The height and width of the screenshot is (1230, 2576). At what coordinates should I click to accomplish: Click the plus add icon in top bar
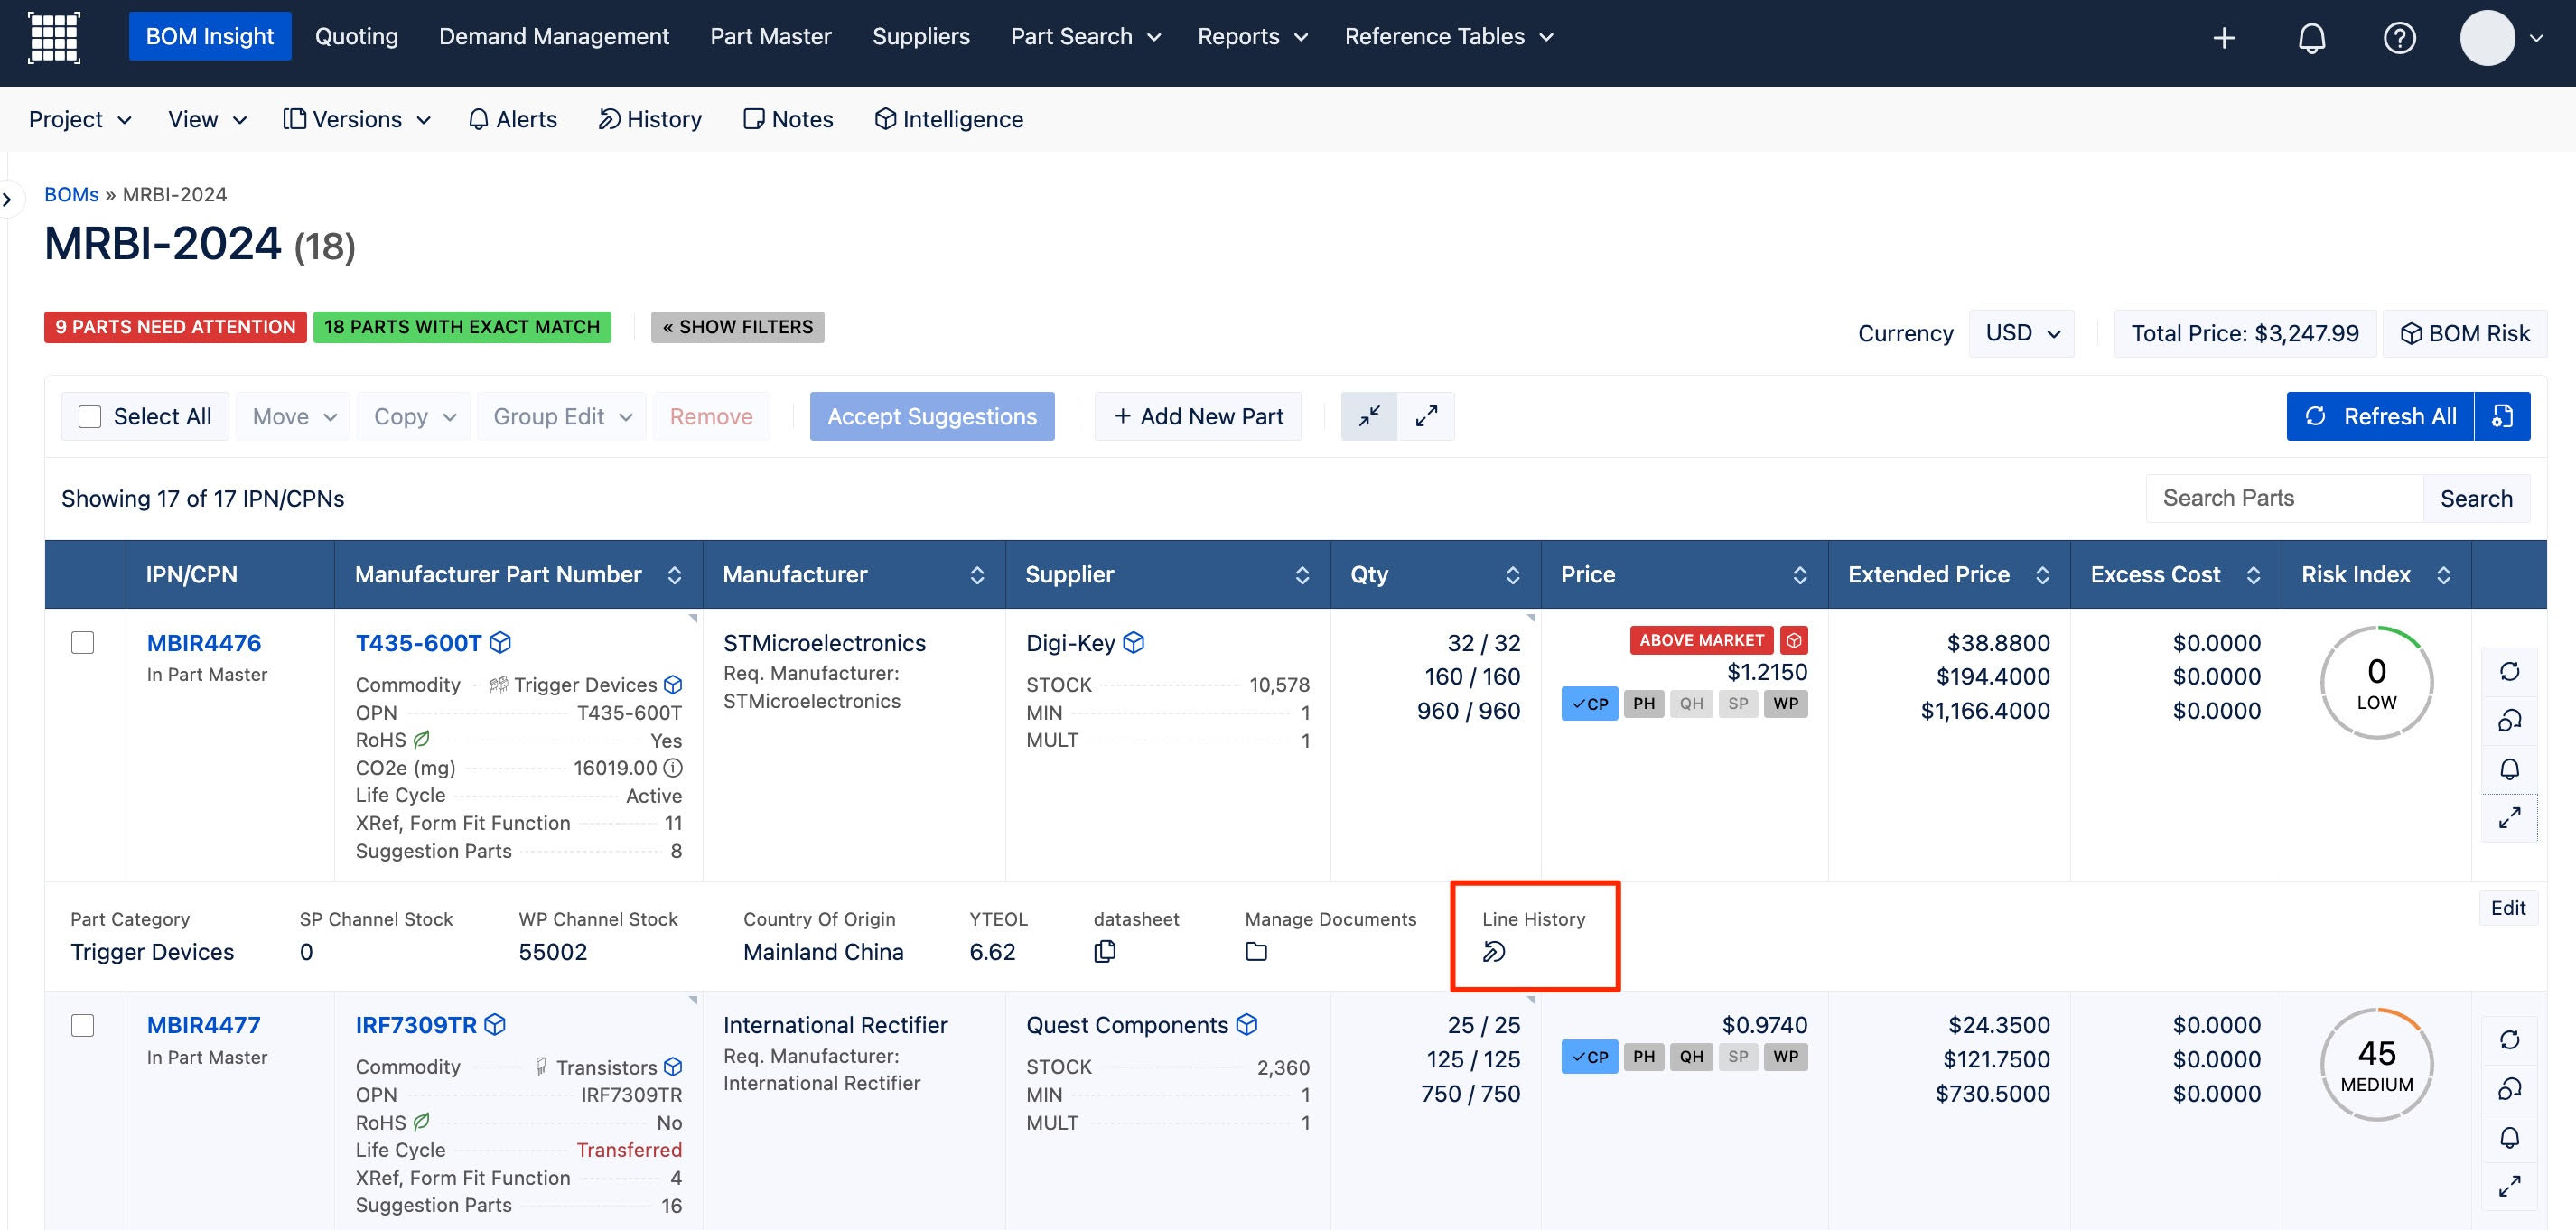click(x=2224, y=38)
